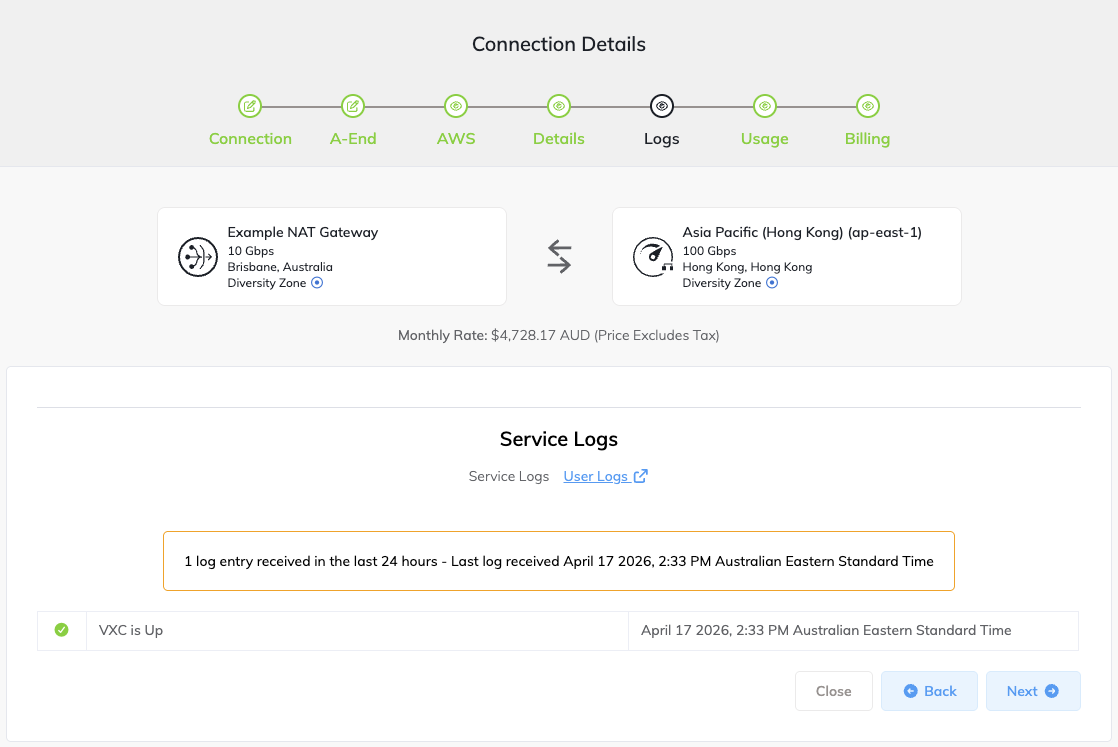Click the Billing step eye icon
The image size is (1118, 747).
click(x=868, y=105)
